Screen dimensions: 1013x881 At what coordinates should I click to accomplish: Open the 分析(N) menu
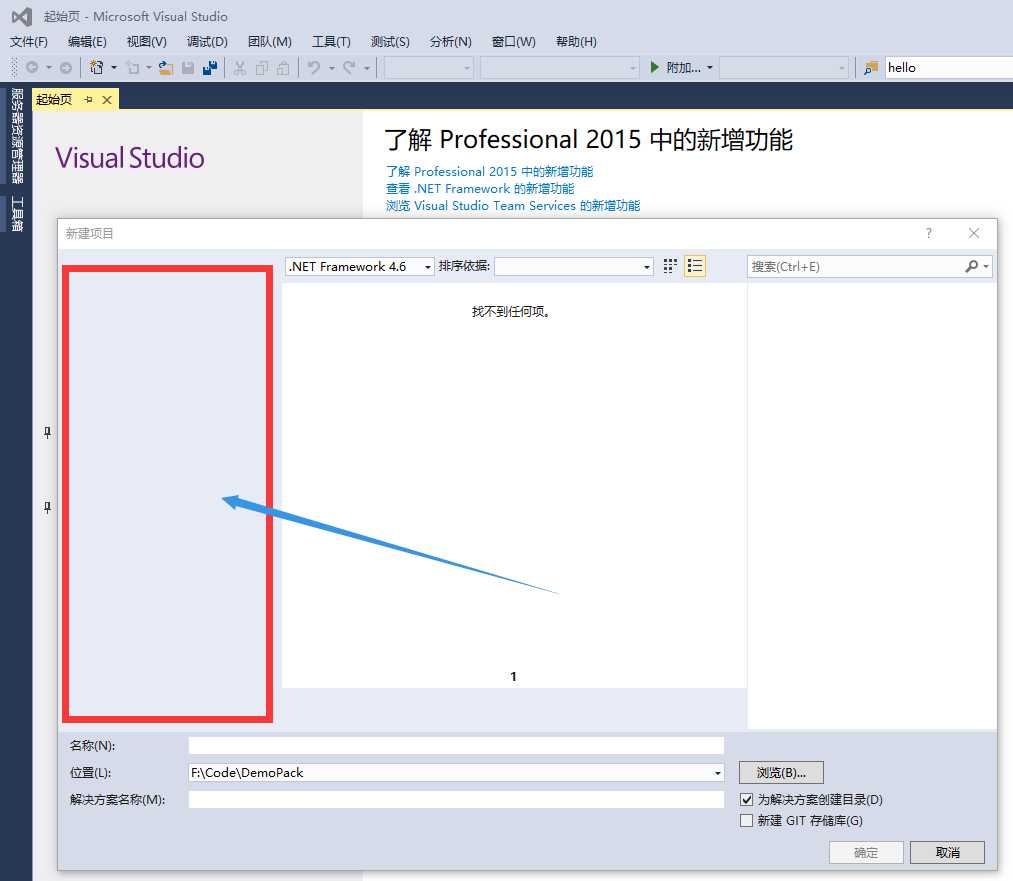[450, 41]
